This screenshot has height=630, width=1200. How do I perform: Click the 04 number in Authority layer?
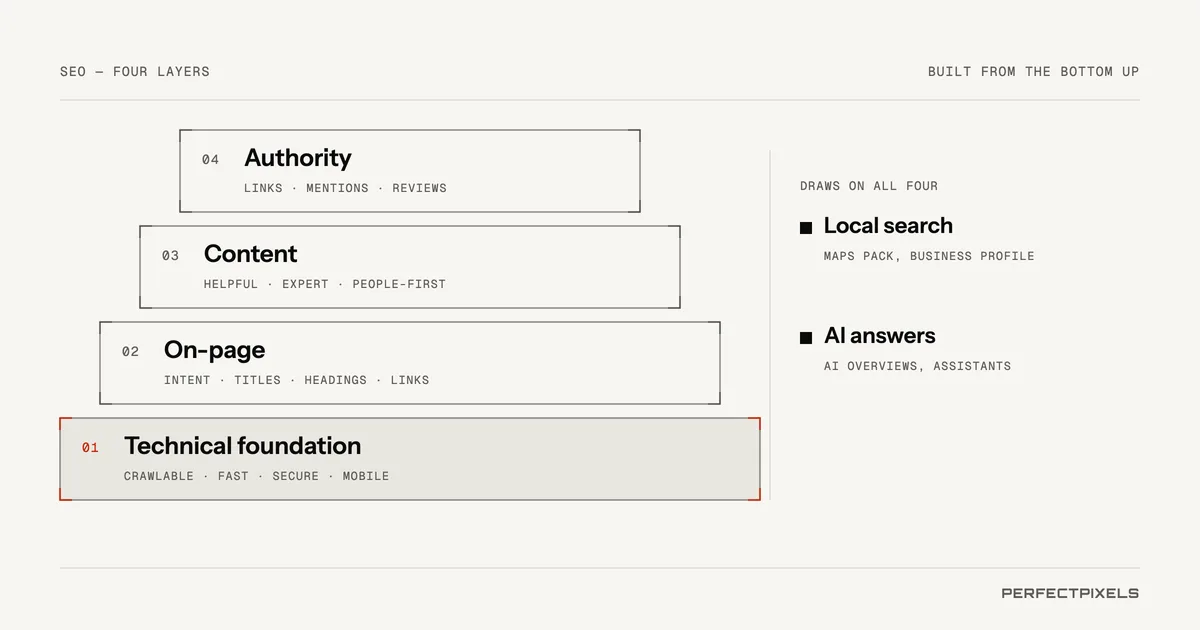click(210, 160)
